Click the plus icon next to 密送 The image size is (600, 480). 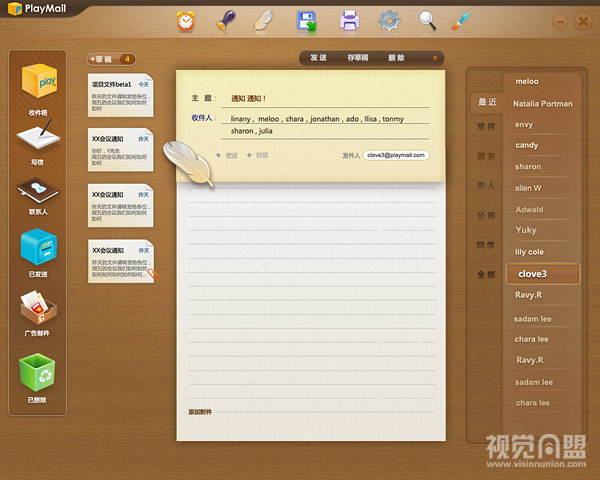(218, 155)
